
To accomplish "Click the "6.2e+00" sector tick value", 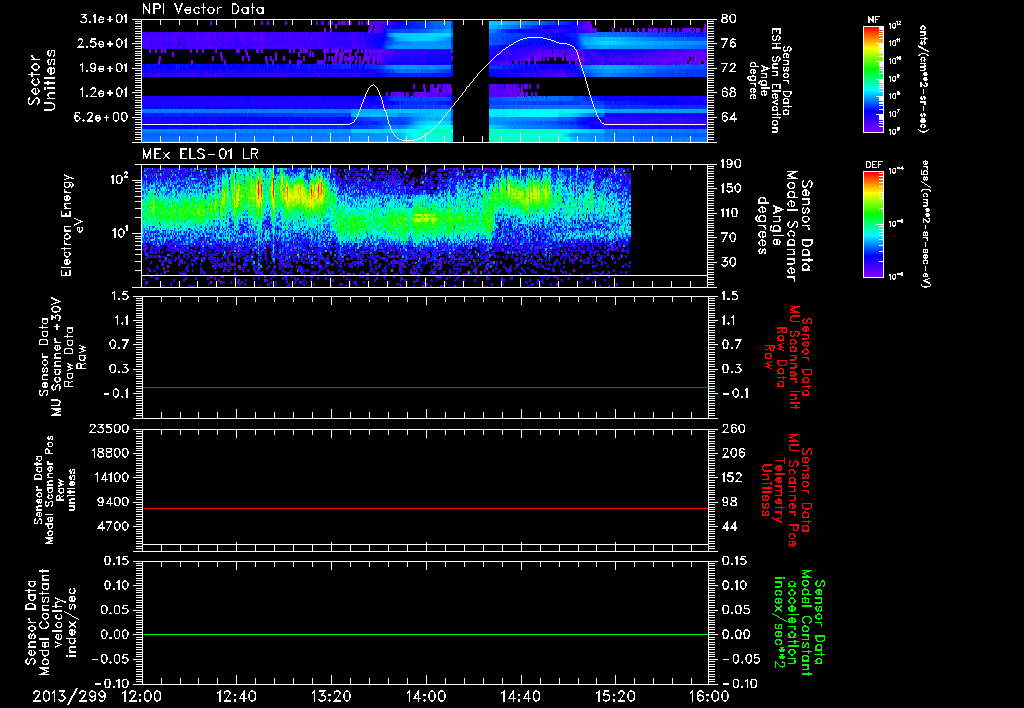I will click(102, 117).
